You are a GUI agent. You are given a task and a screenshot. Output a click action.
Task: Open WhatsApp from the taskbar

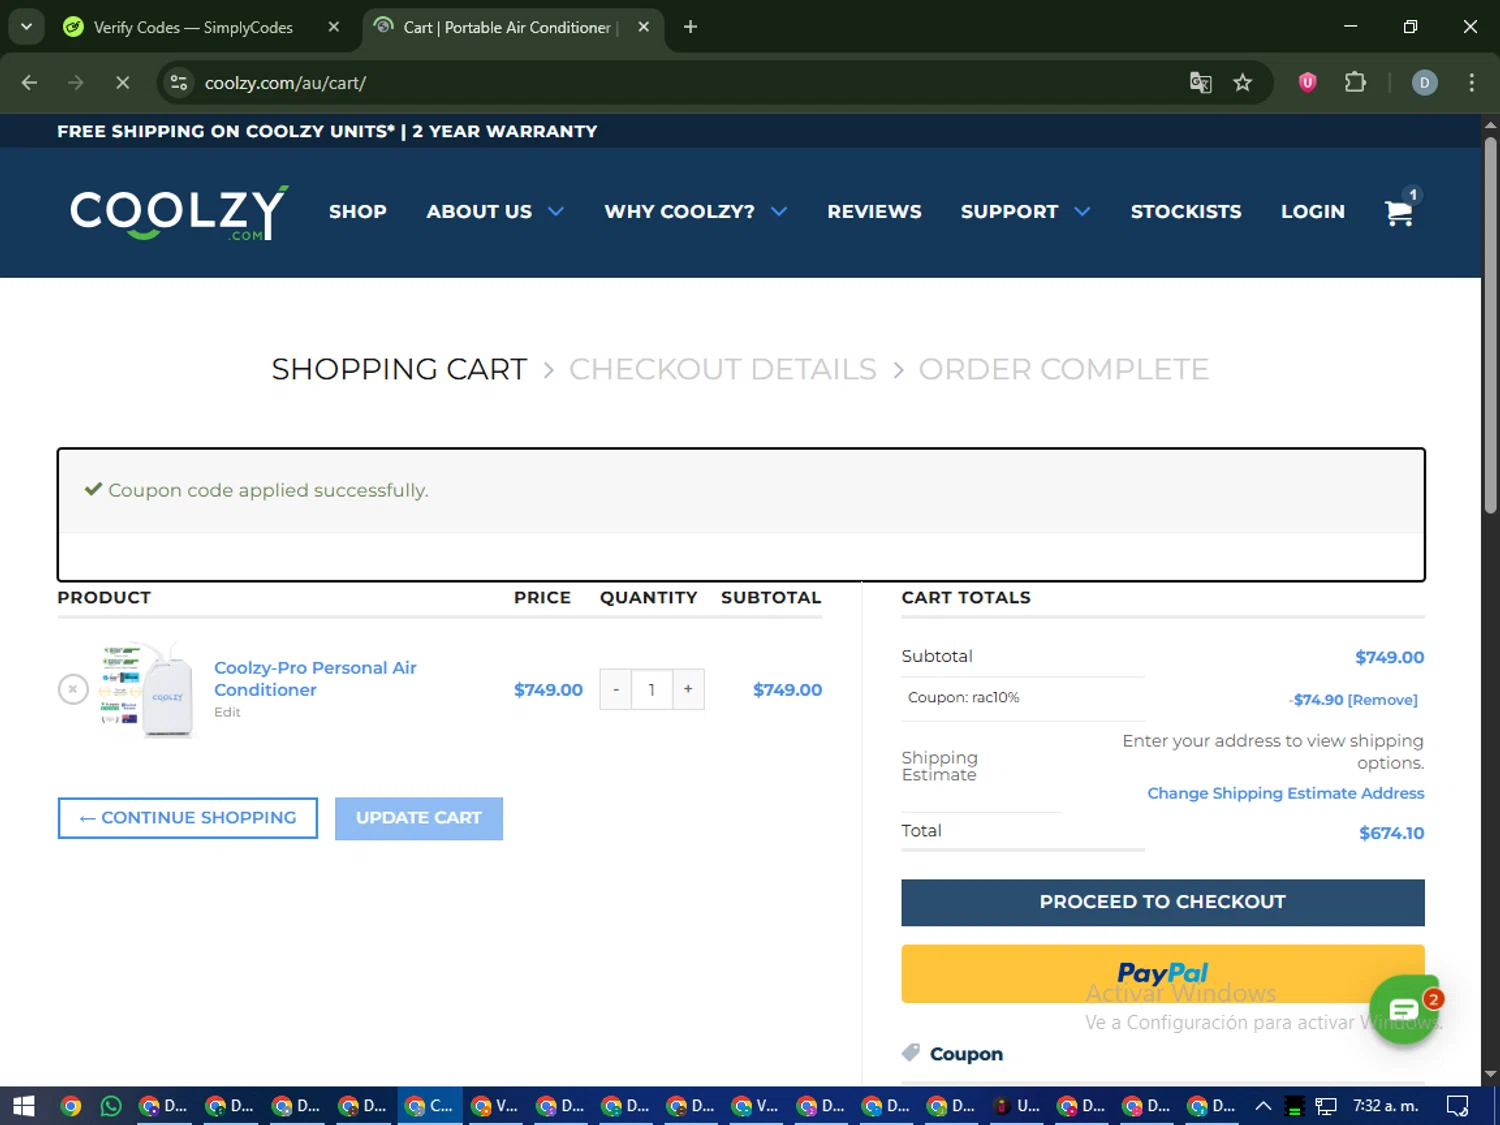coord(111,1106)
